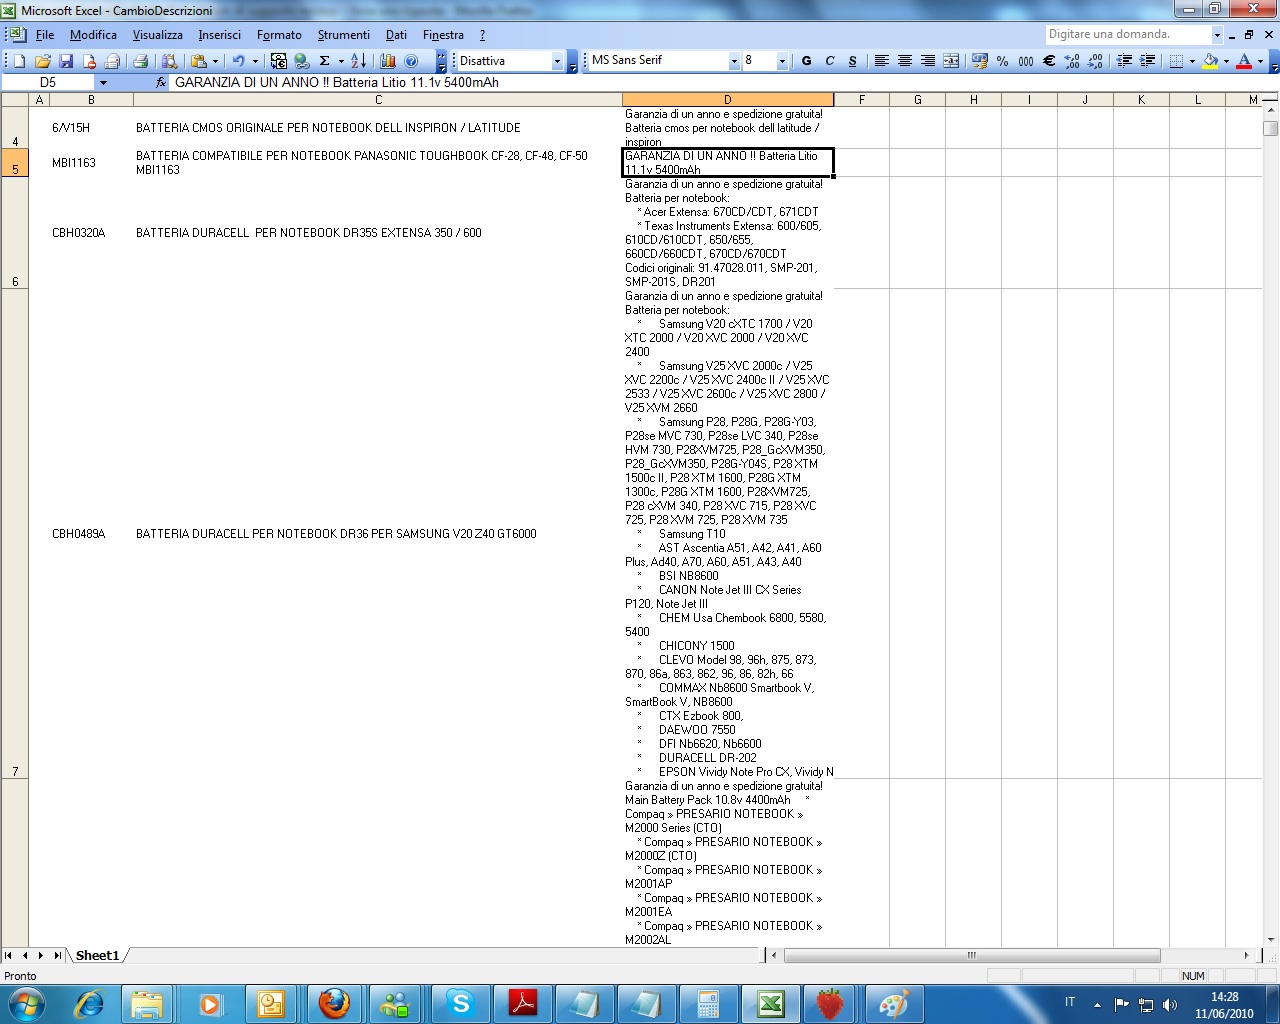The height and width of the screenshot is (1024, 1280).
Task: Expand the Name Box dropdown
Action: [x=102, y=83]
